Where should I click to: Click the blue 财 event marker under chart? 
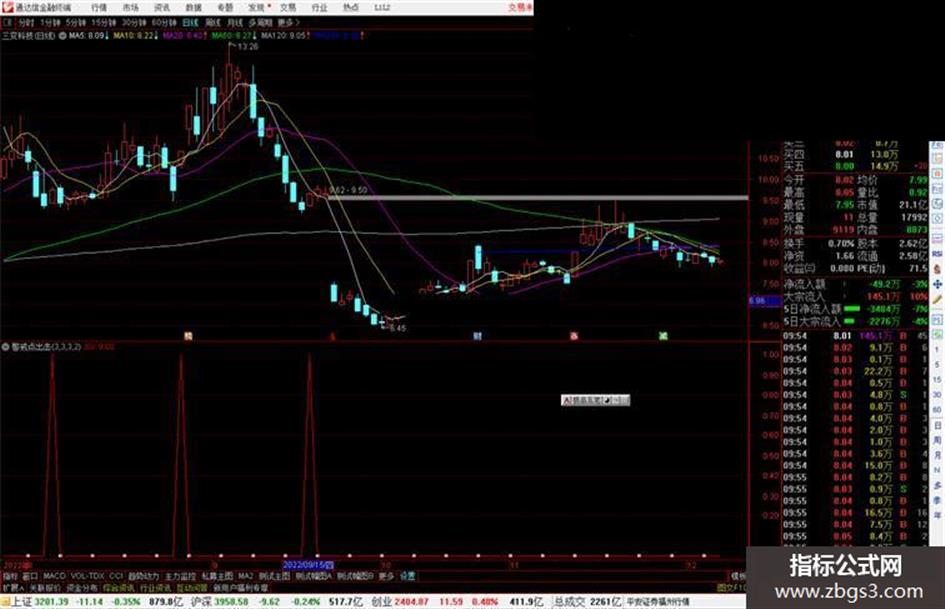point(477,336)
